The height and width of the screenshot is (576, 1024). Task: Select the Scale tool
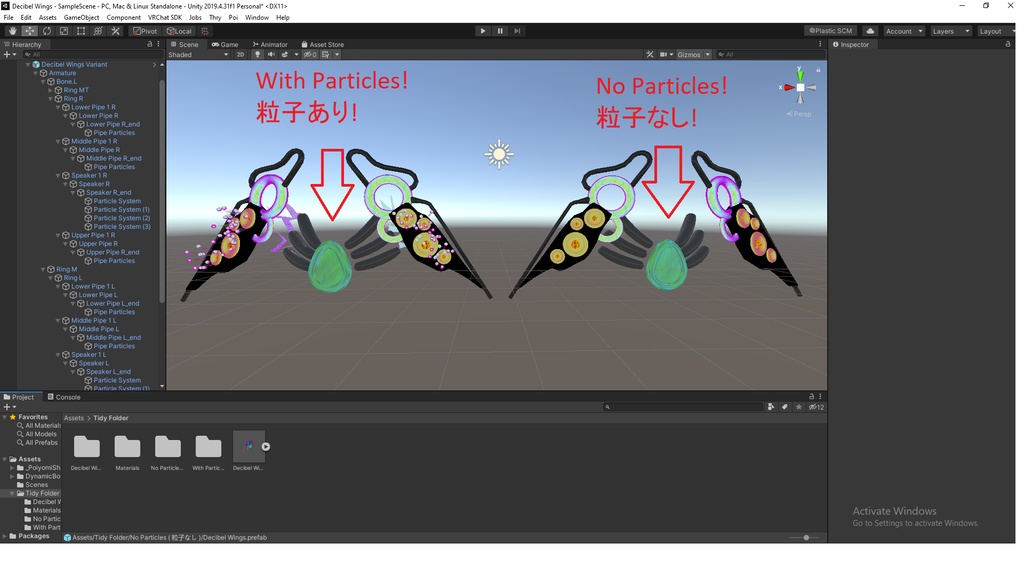coord(63,31)
